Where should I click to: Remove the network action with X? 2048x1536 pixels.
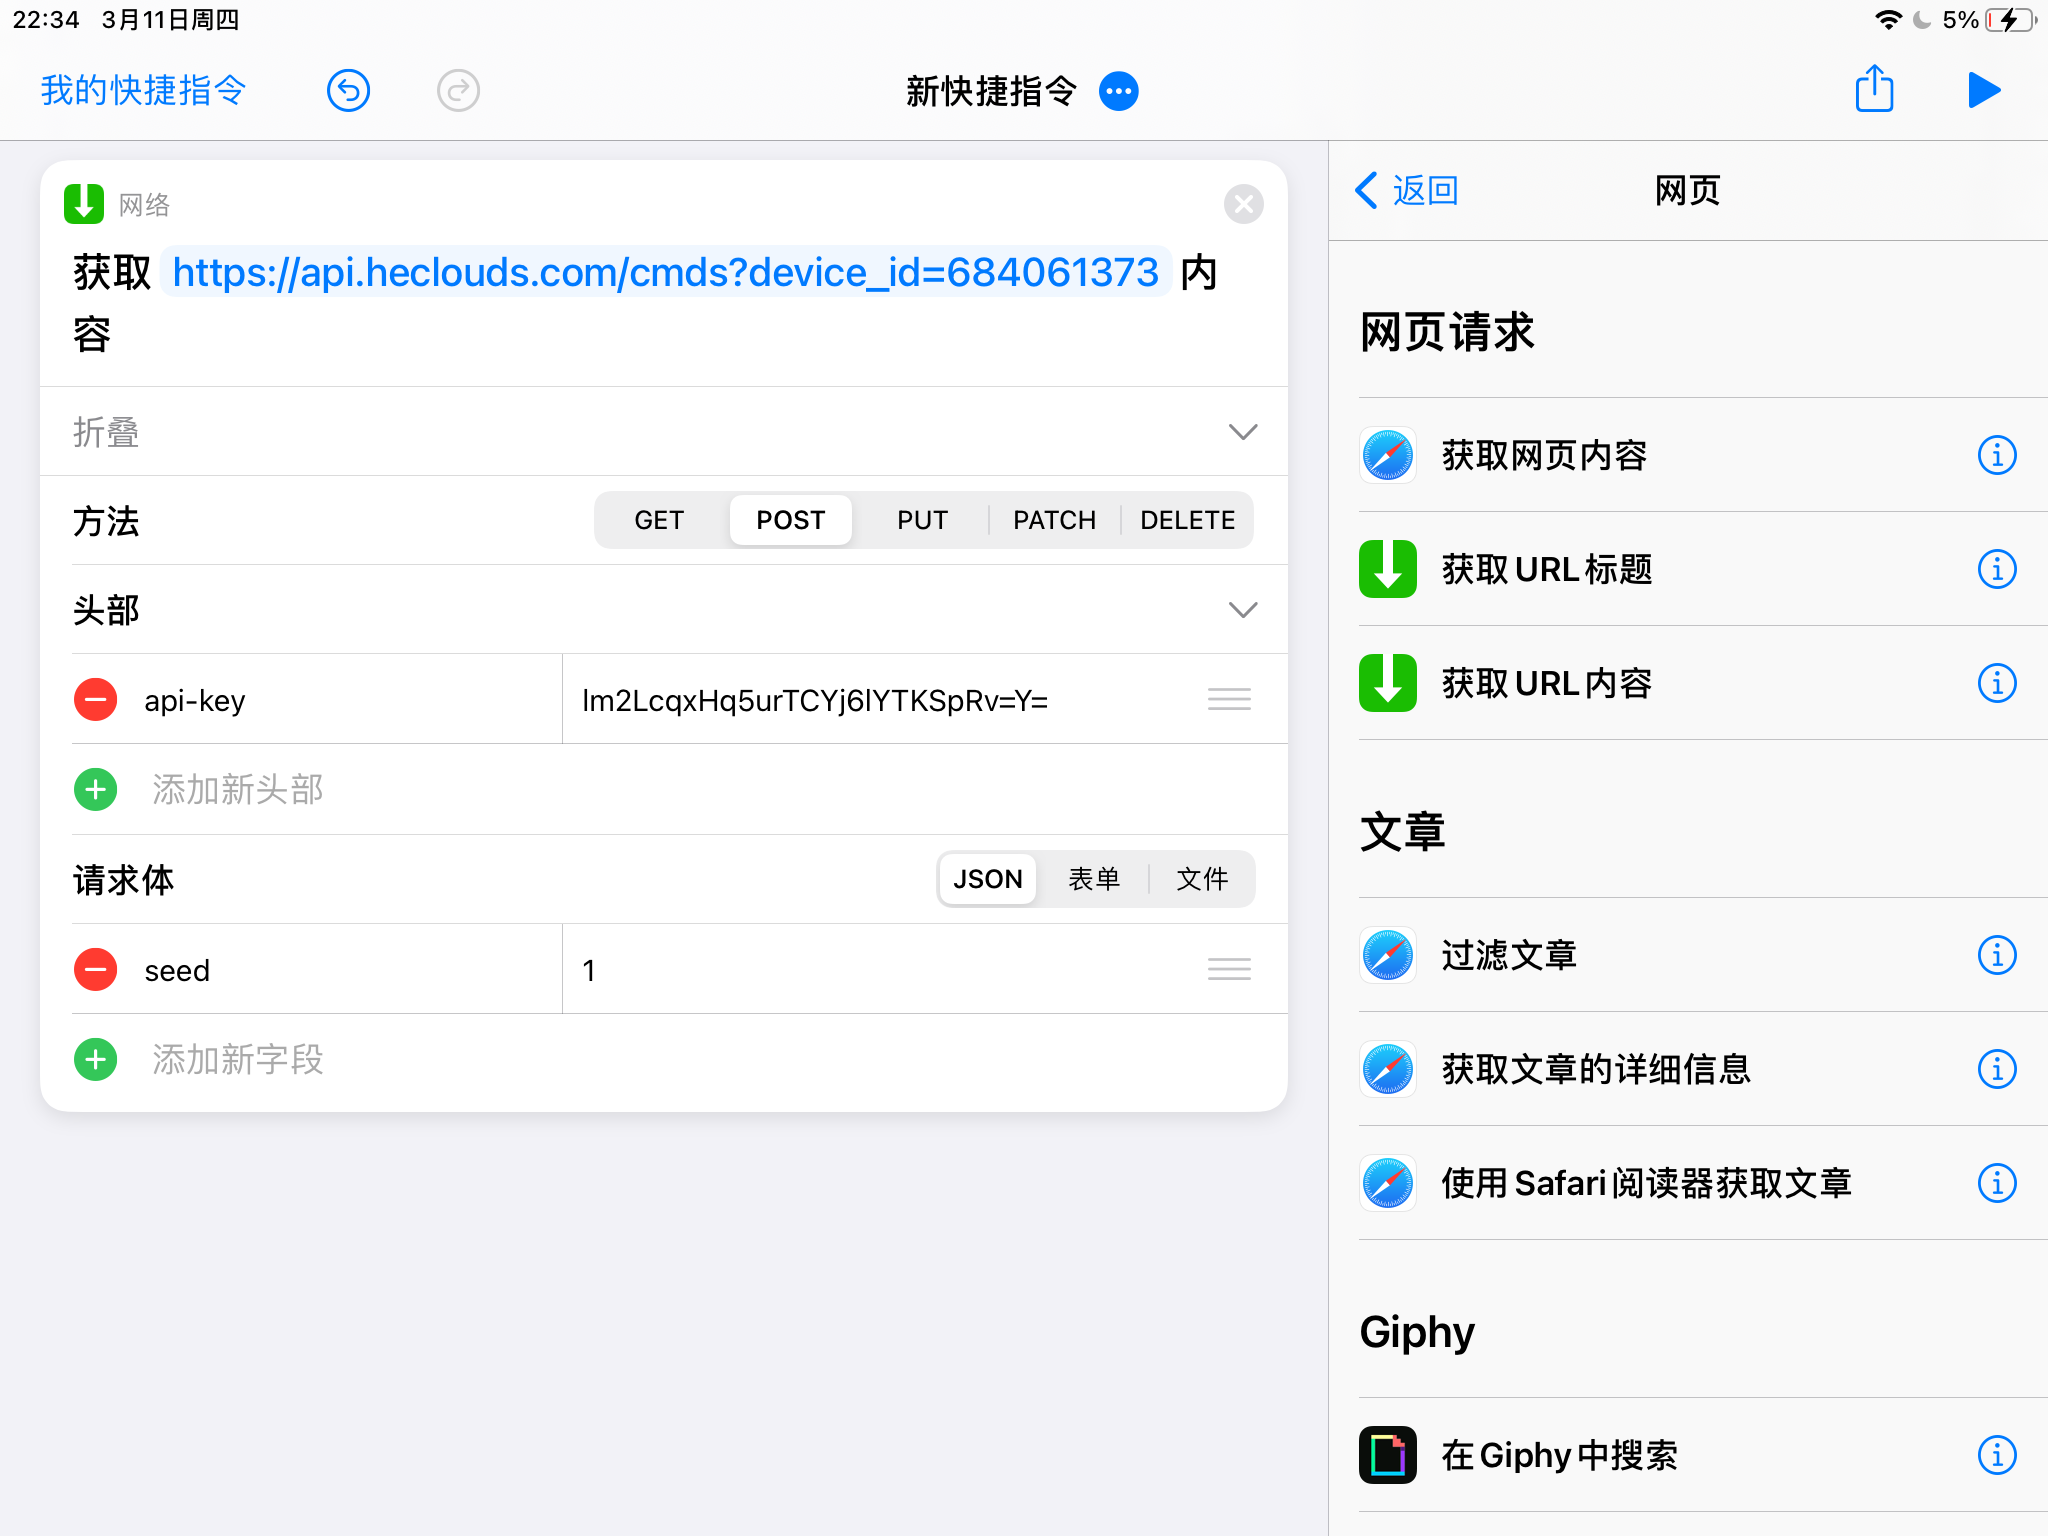(1243, 204)
